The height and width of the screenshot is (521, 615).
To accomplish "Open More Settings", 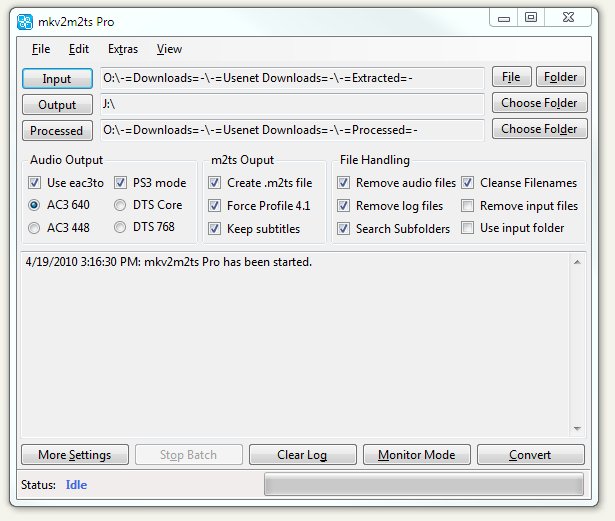I will pos(75,455).
